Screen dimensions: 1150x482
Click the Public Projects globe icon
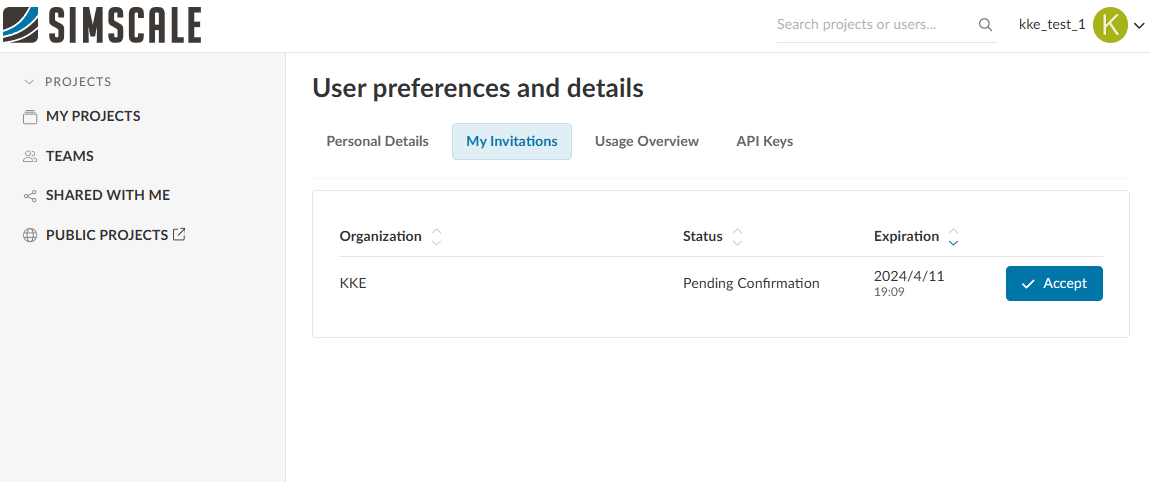tap(30, 236)
